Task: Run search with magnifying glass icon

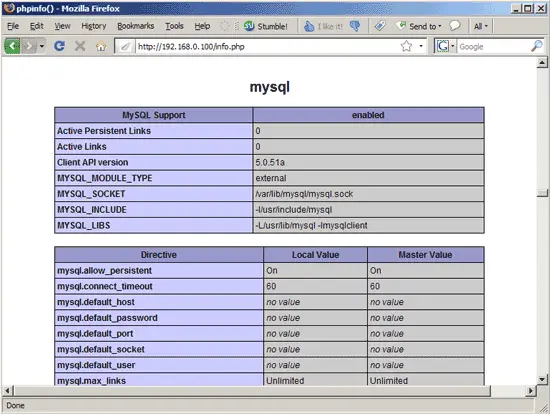Action: tap(537, 46)
